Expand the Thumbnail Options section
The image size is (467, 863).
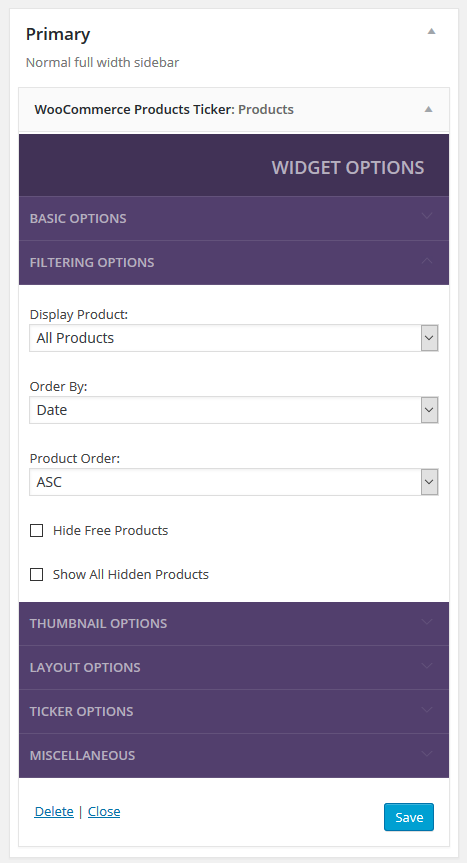pos(234,624)
